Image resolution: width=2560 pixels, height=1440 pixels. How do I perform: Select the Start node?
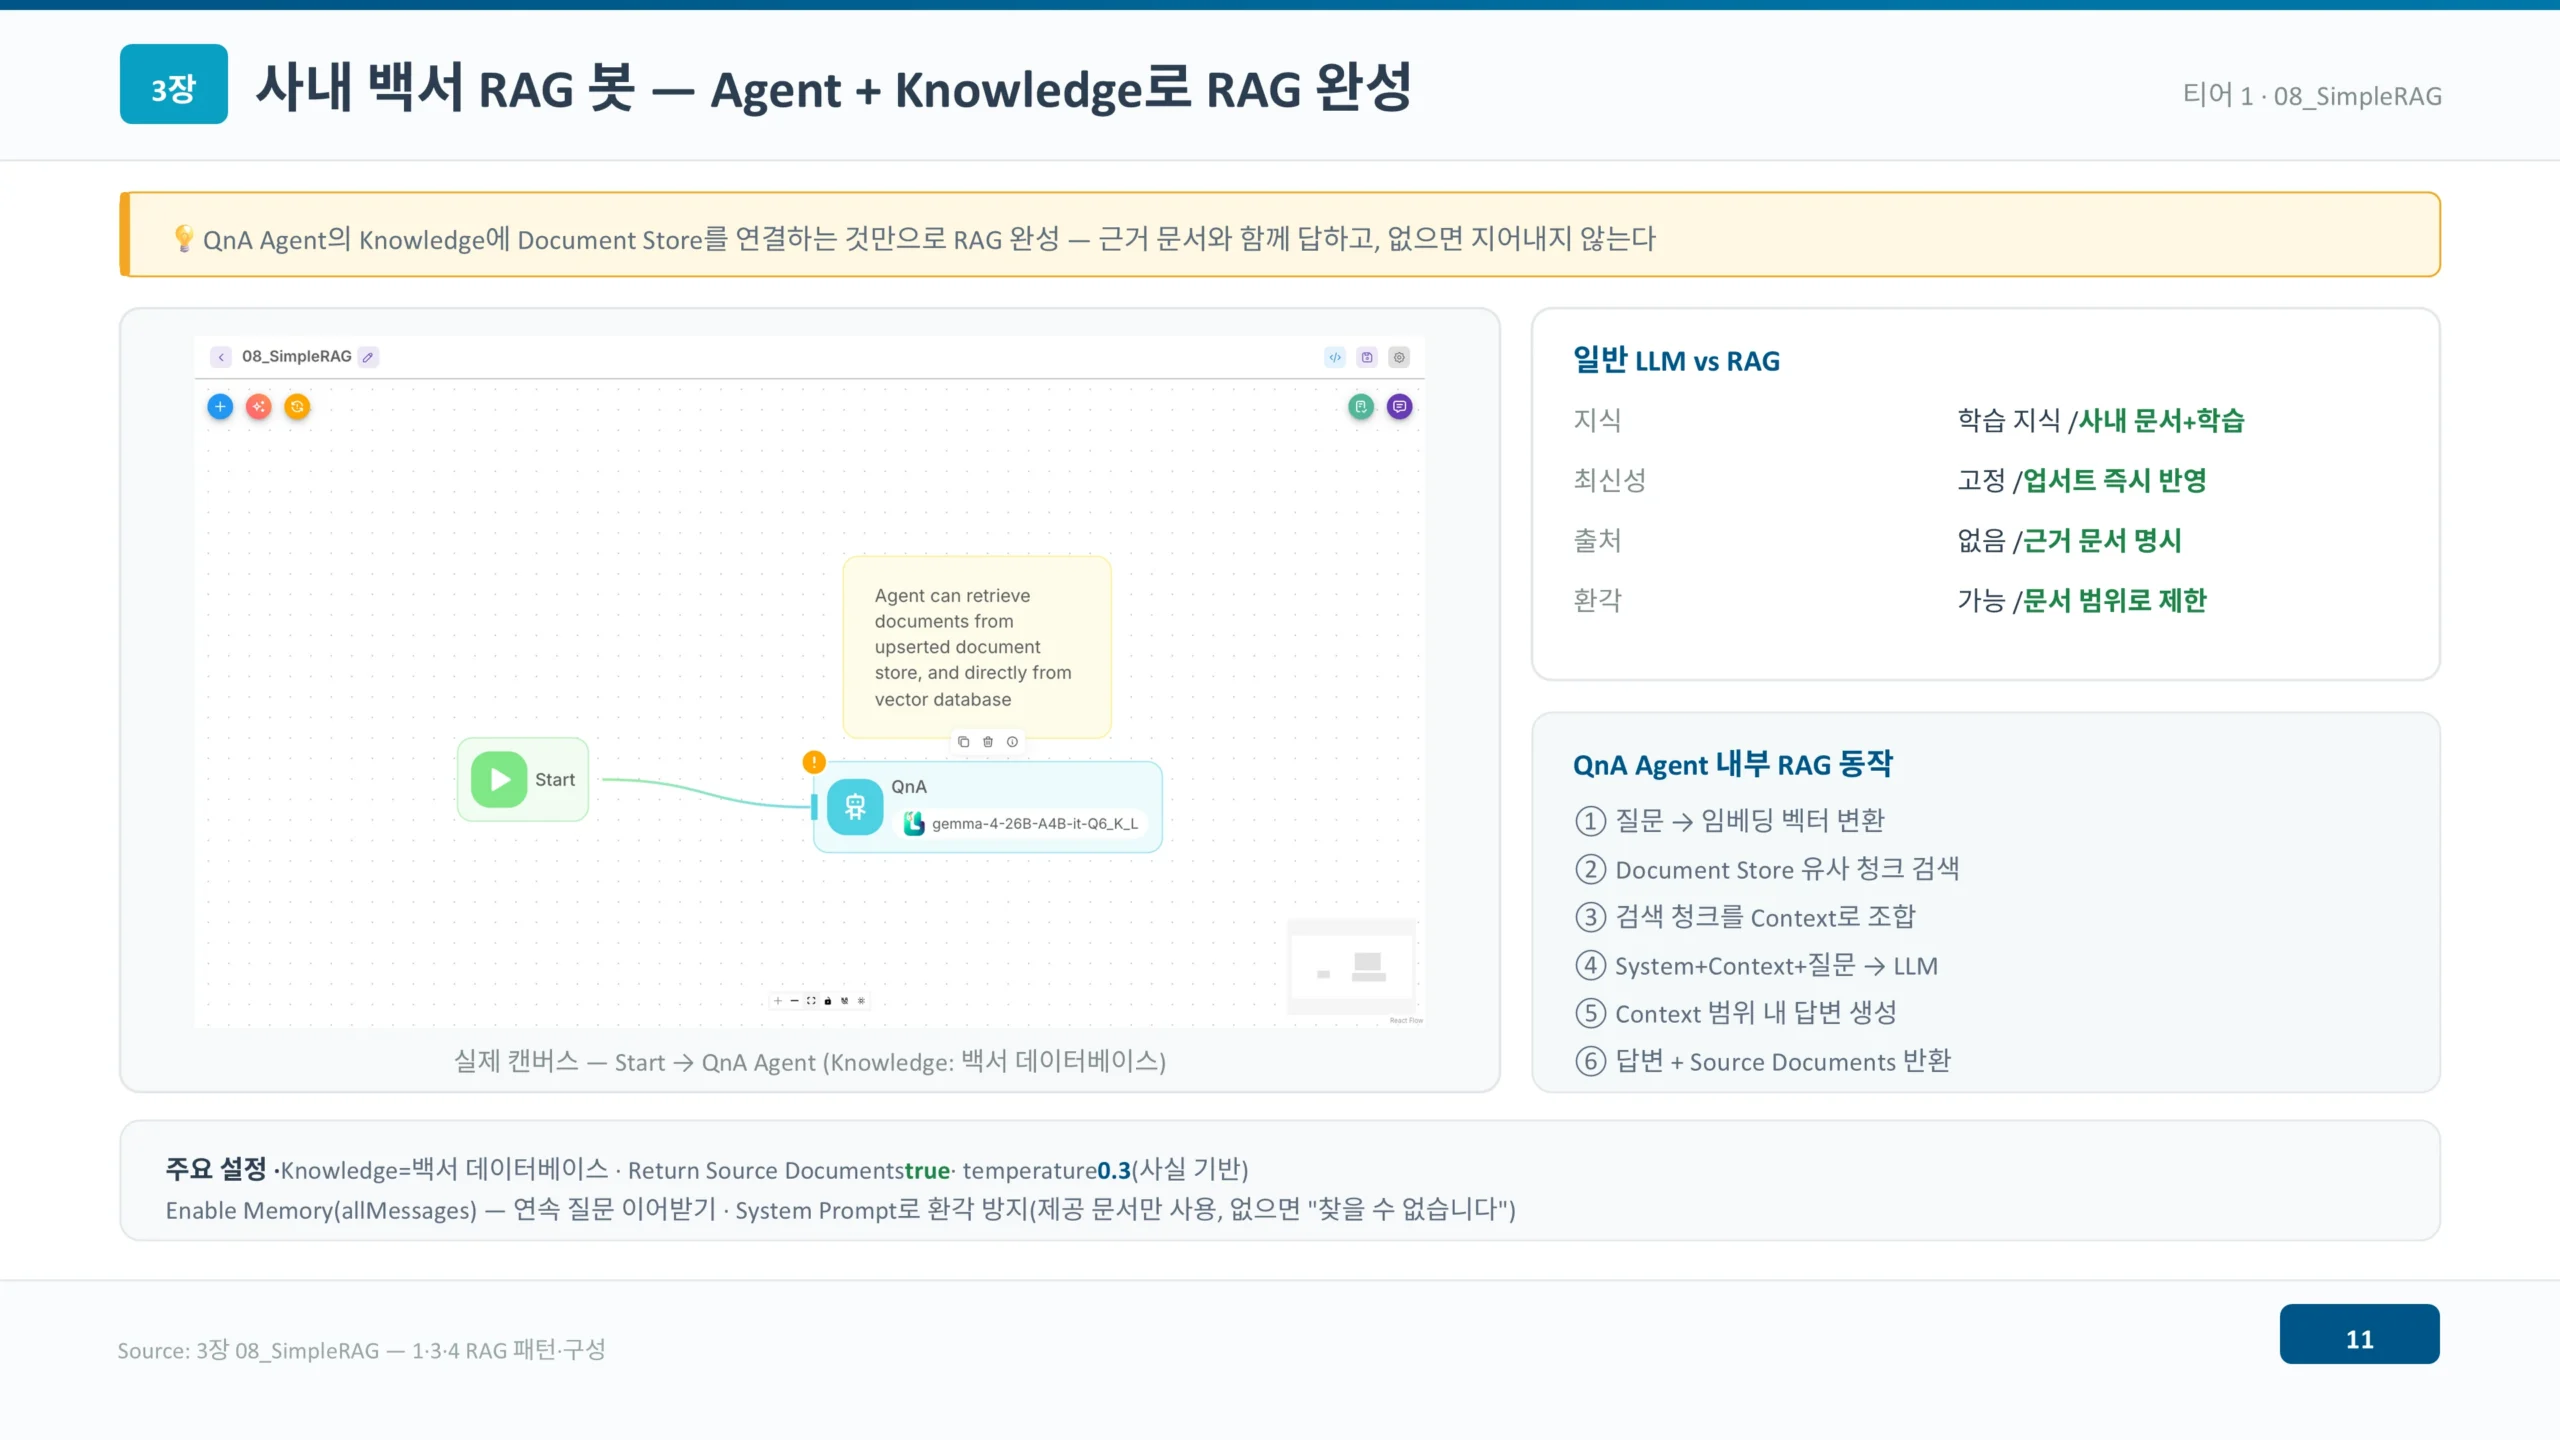click(523, 780)
